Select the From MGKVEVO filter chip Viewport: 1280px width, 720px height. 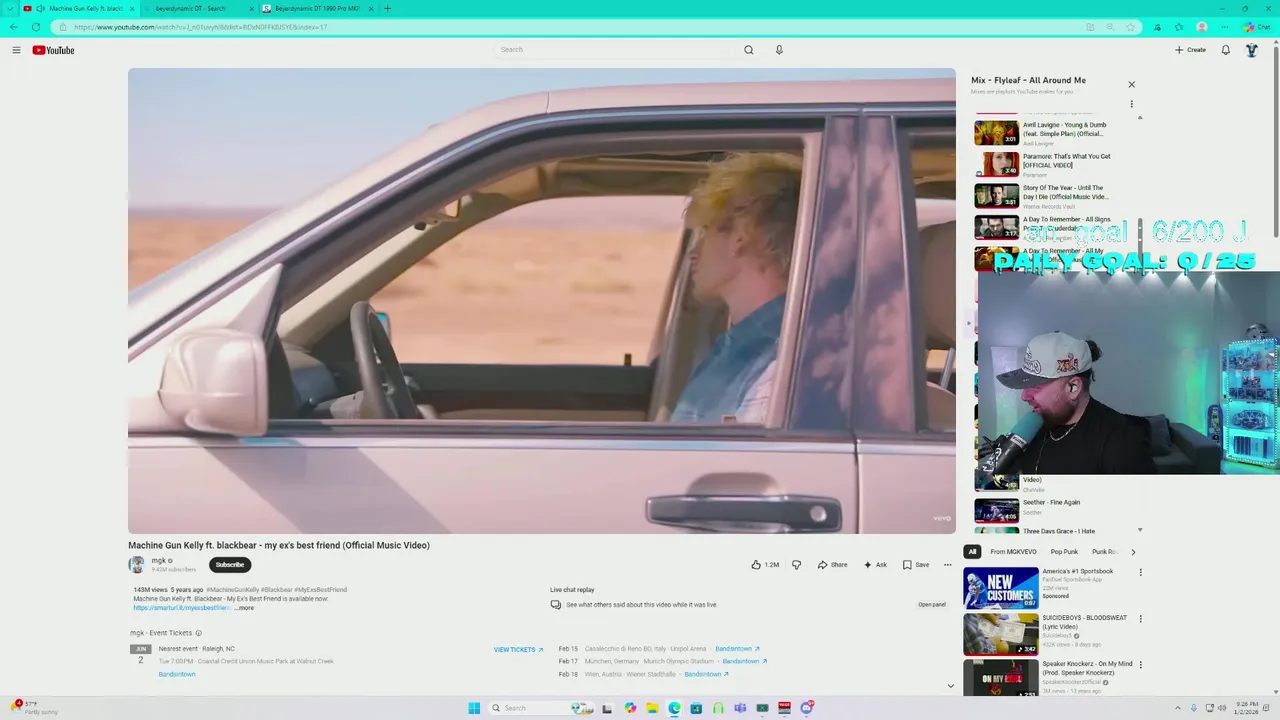[1013, 552]
